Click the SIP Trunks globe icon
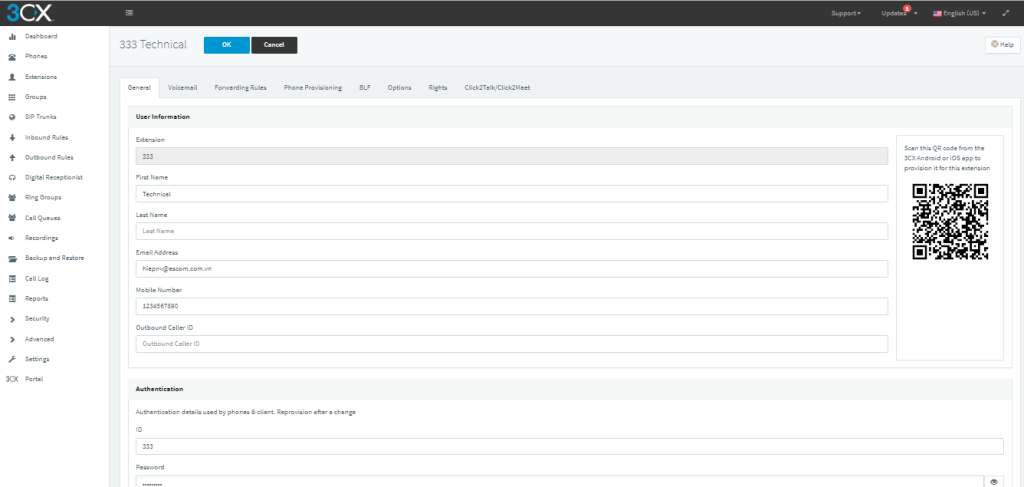 point(12,118)
